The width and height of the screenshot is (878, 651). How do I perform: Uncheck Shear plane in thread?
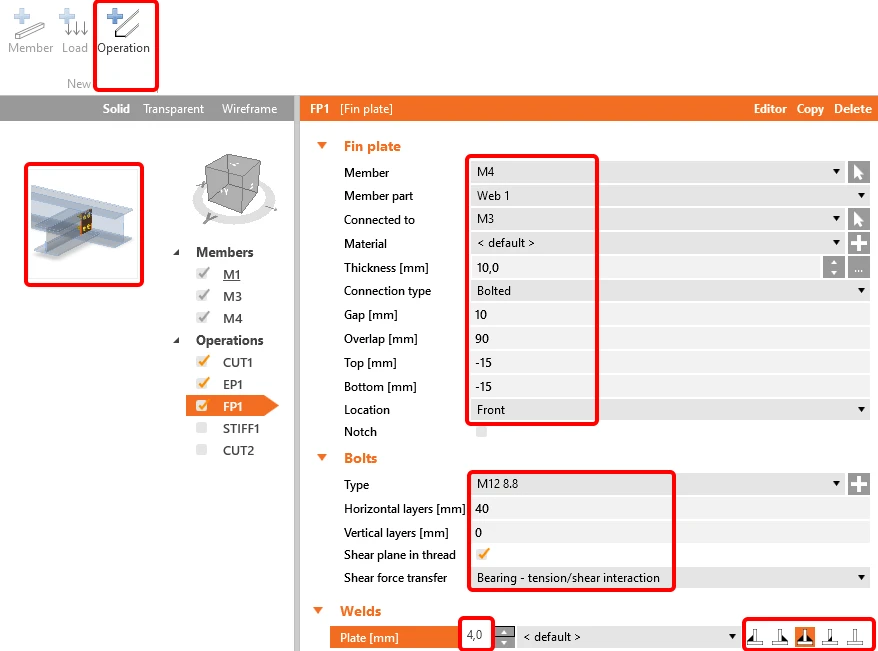point(483,554)
